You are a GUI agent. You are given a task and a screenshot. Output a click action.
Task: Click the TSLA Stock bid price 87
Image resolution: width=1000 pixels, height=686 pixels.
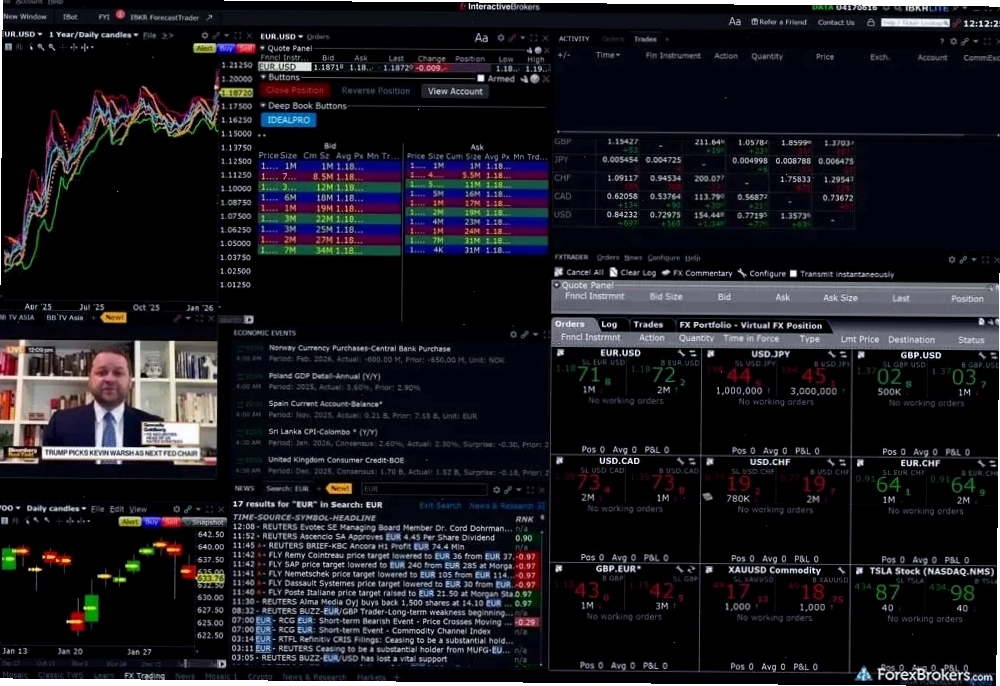point(886,592)
